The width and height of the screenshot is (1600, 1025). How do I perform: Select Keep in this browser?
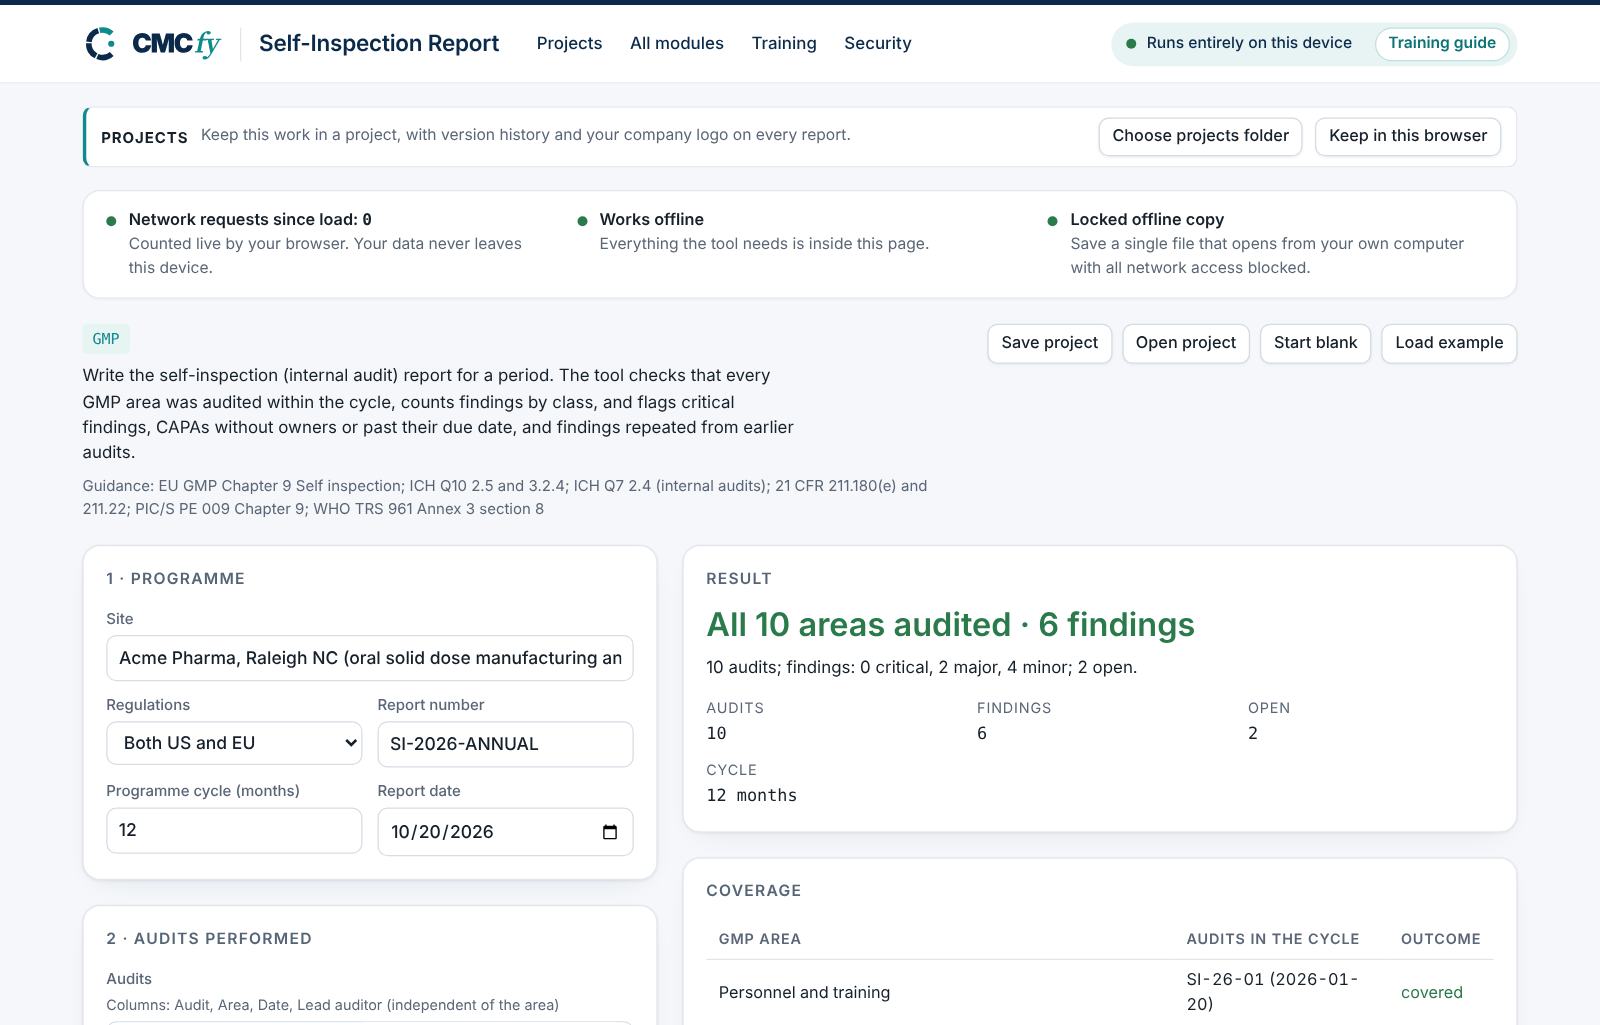point(1408,136)
